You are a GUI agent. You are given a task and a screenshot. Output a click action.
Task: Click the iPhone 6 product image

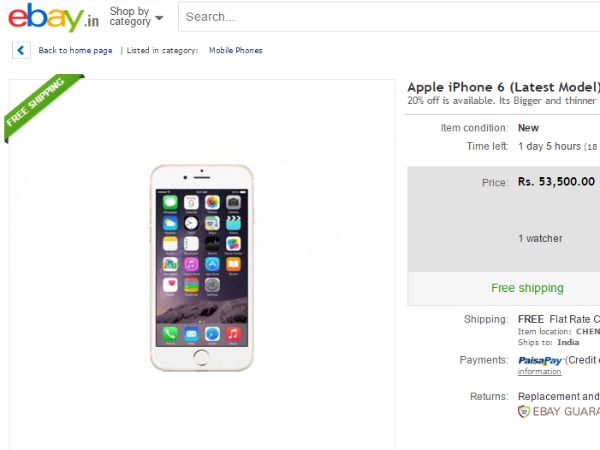coord(202,267)
